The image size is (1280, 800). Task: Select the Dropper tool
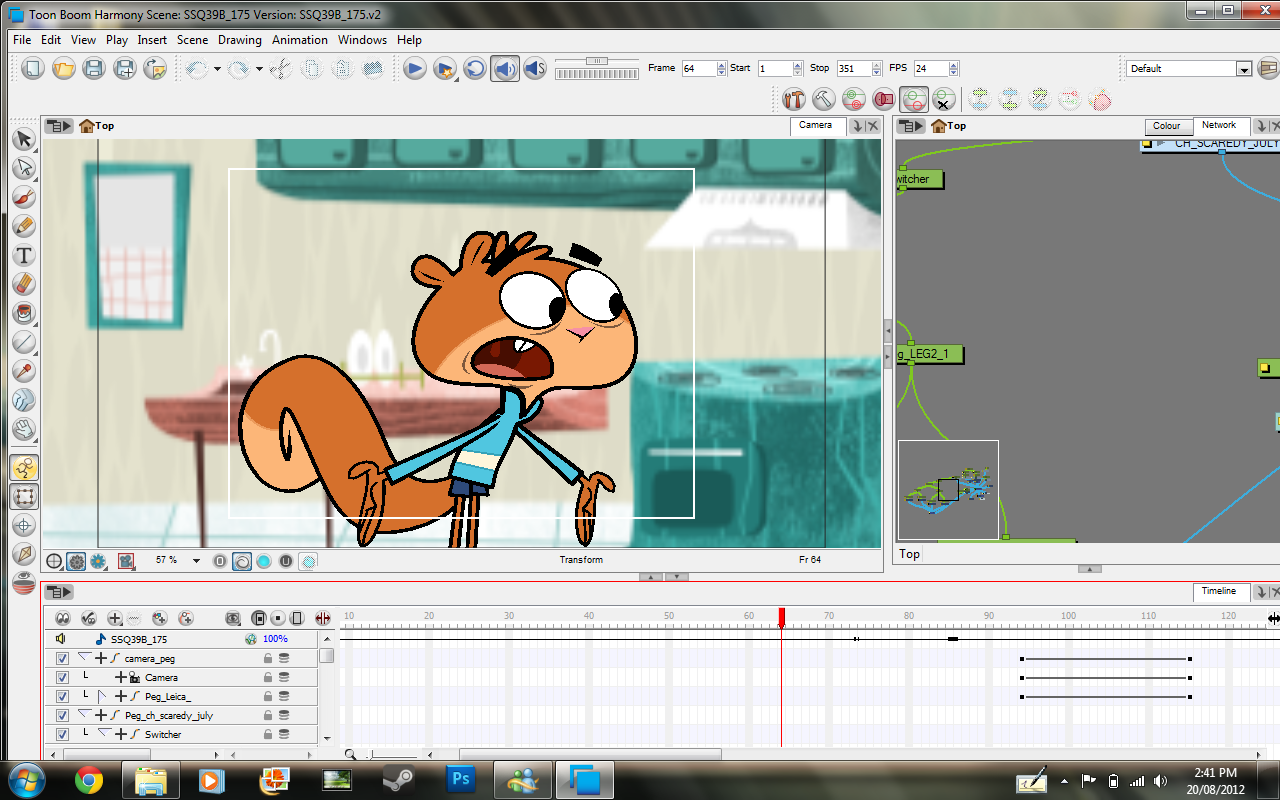coord(24,372)
